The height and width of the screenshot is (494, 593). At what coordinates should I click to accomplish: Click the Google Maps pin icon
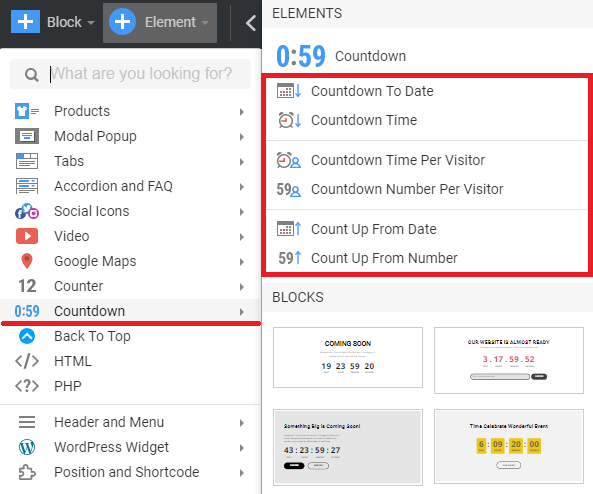point(27,261)
